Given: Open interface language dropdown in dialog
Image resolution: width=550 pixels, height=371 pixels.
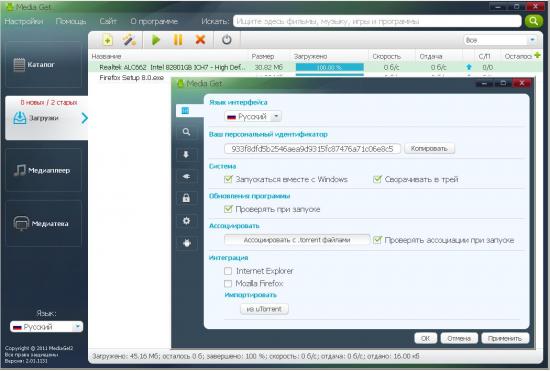Looking at the screenshot, I should [x=253, y=116].
